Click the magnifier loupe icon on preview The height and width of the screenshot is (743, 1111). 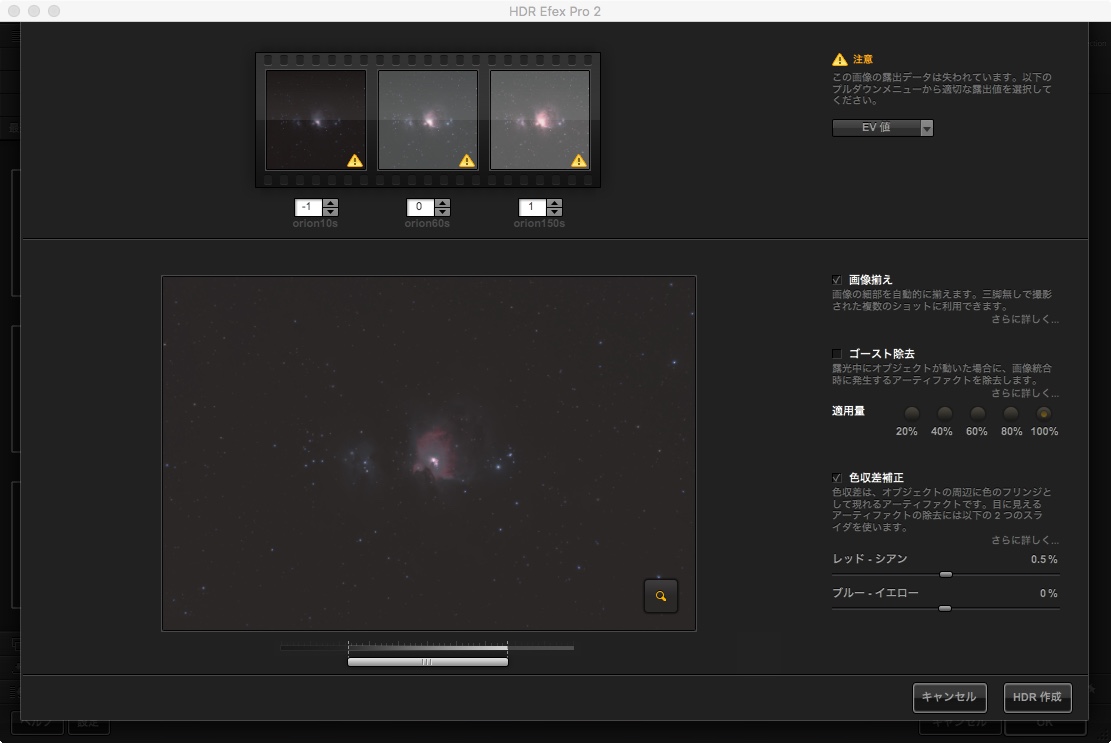pos(660,596)
